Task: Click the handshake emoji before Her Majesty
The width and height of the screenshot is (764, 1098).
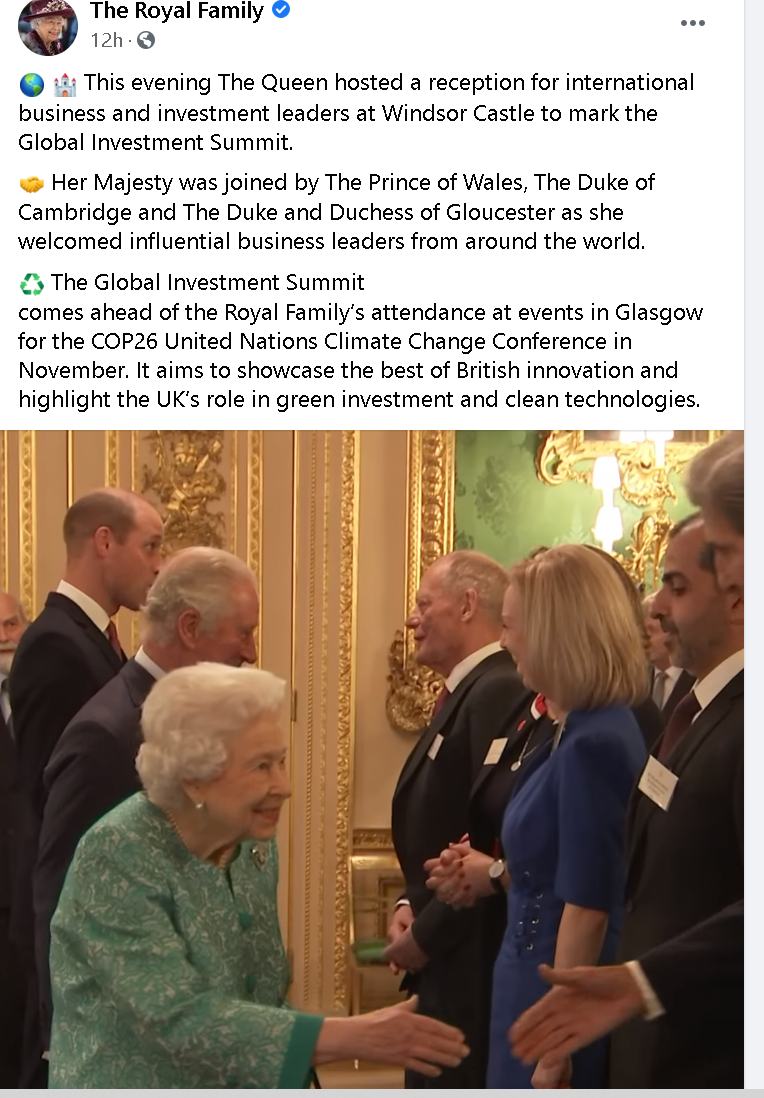Action: pos(32,184)
